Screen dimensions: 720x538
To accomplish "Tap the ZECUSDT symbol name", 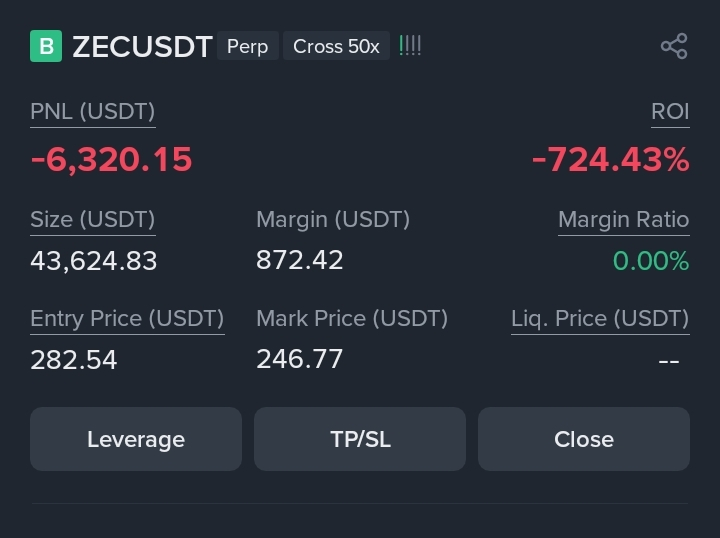I will click(x=142, y=46).
